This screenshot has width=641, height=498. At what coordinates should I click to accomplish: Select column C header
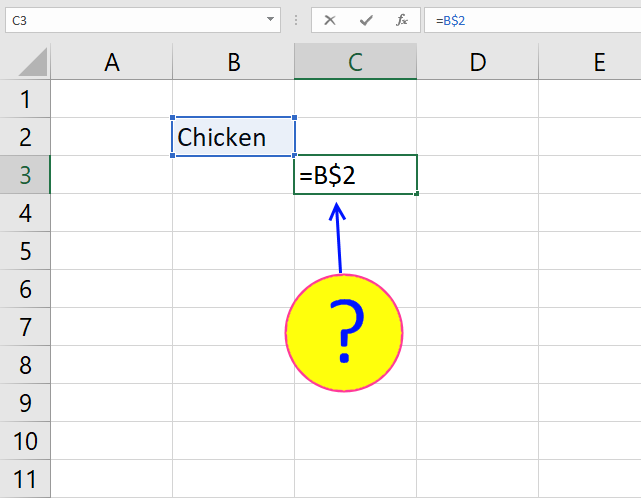coord(355,62)
